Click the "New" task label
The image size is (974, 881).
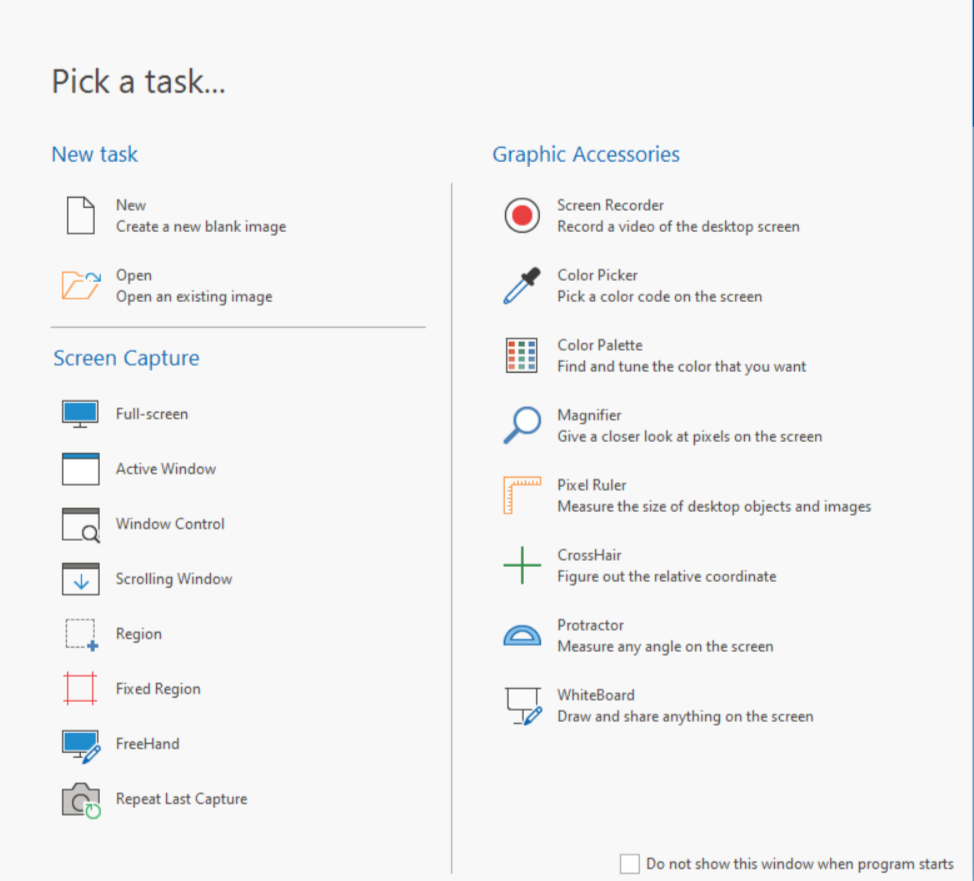[x=130, y=205]
